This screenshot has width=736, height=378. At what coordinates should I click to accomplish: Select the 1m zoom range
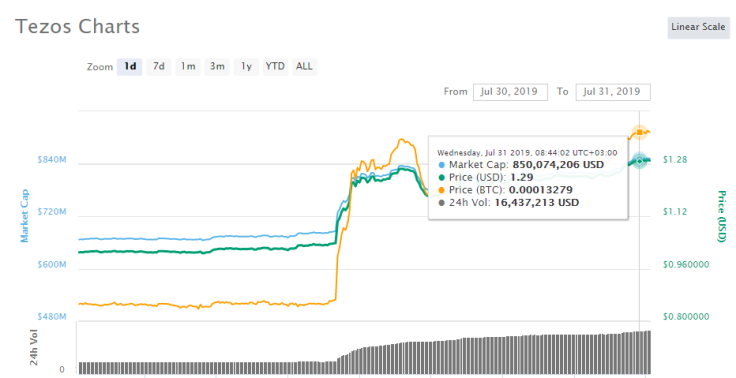point(188,67)
